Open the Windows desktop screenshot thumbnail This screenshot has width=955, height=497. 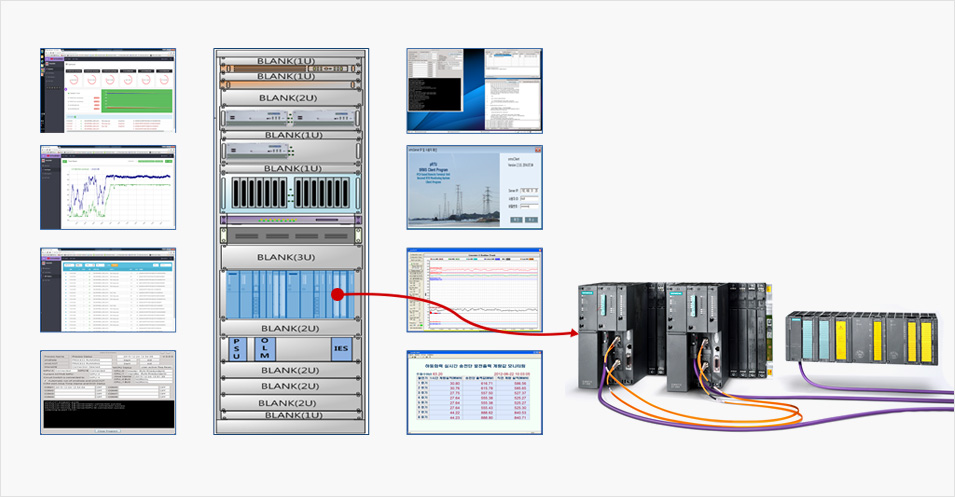[474, 90]
